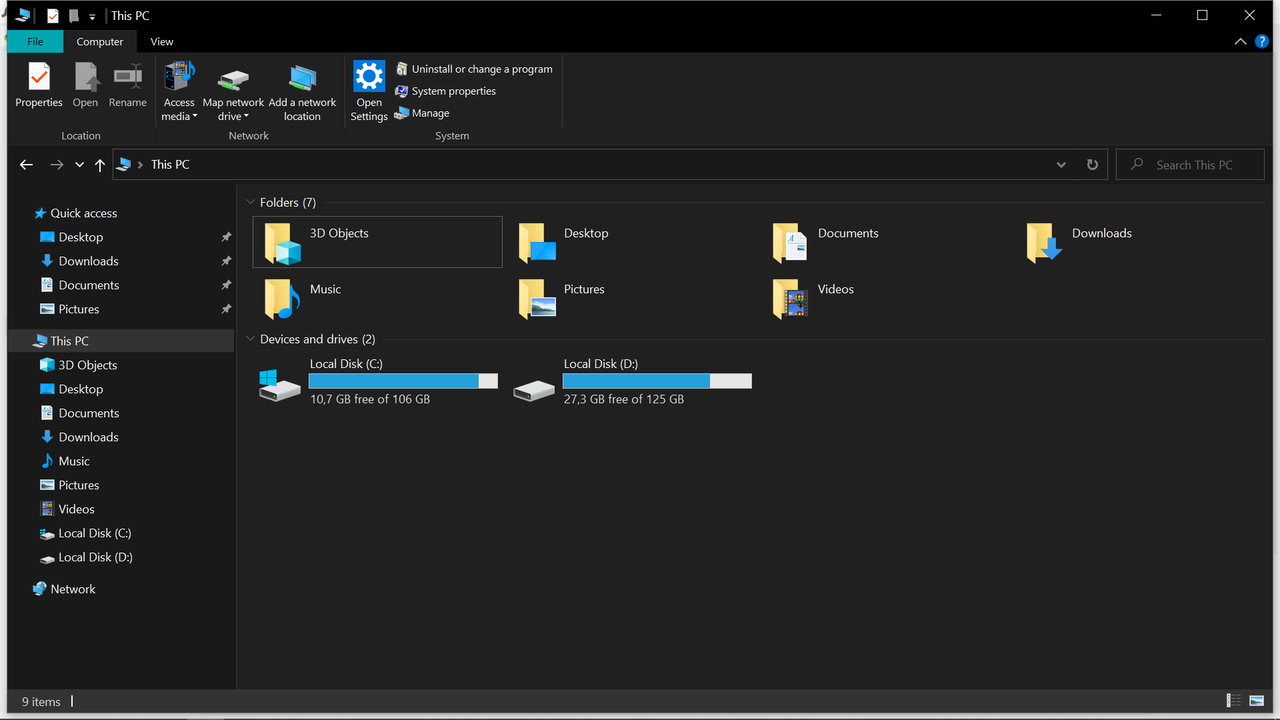Click the title bar Properties checkmark icon
The height and width of the screenshot is (720, 1280).
(x=53, y=16)
